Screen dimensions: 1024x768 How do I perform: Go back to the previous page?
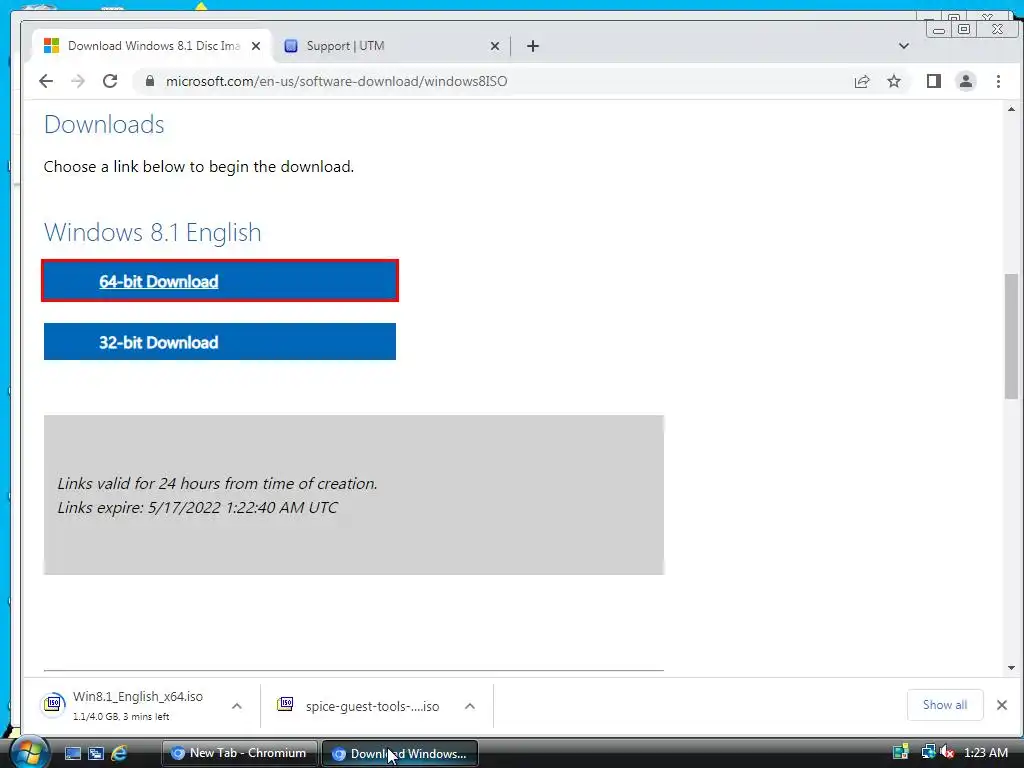(x=46, y=81)
